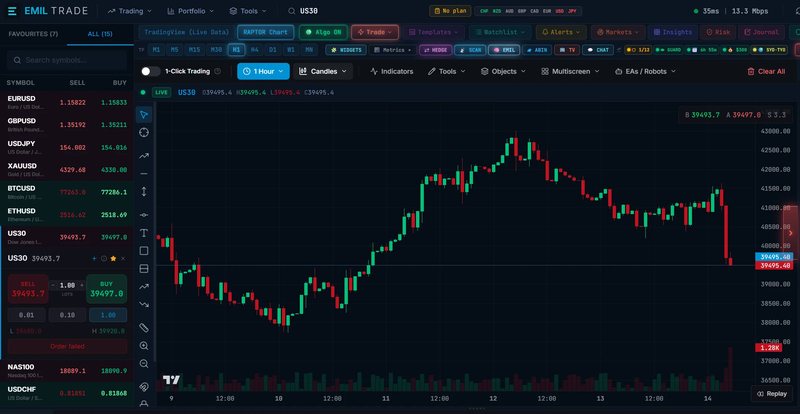Select the 1.00 lot size preset
Viewport: 800px width, 414px height.
[108, 315]
